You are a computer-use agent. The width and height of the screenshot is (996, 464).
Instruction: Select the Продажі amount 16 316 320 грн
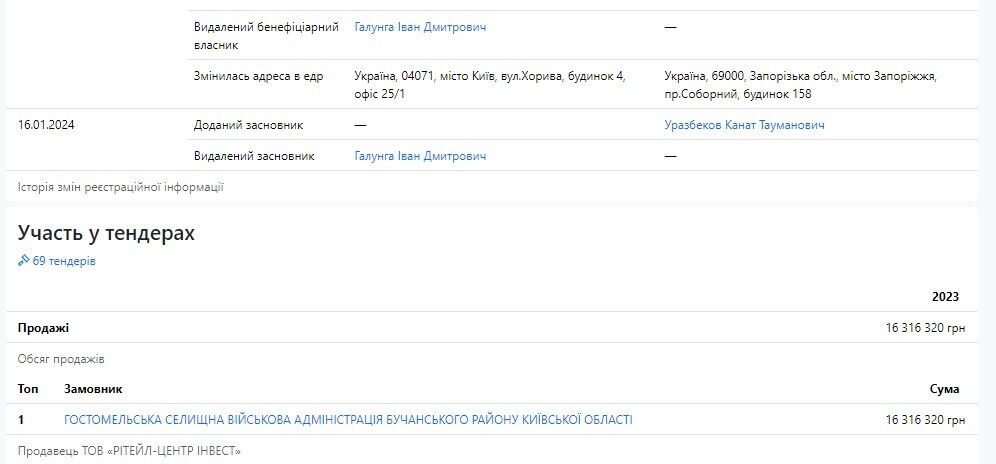(925, 328)
